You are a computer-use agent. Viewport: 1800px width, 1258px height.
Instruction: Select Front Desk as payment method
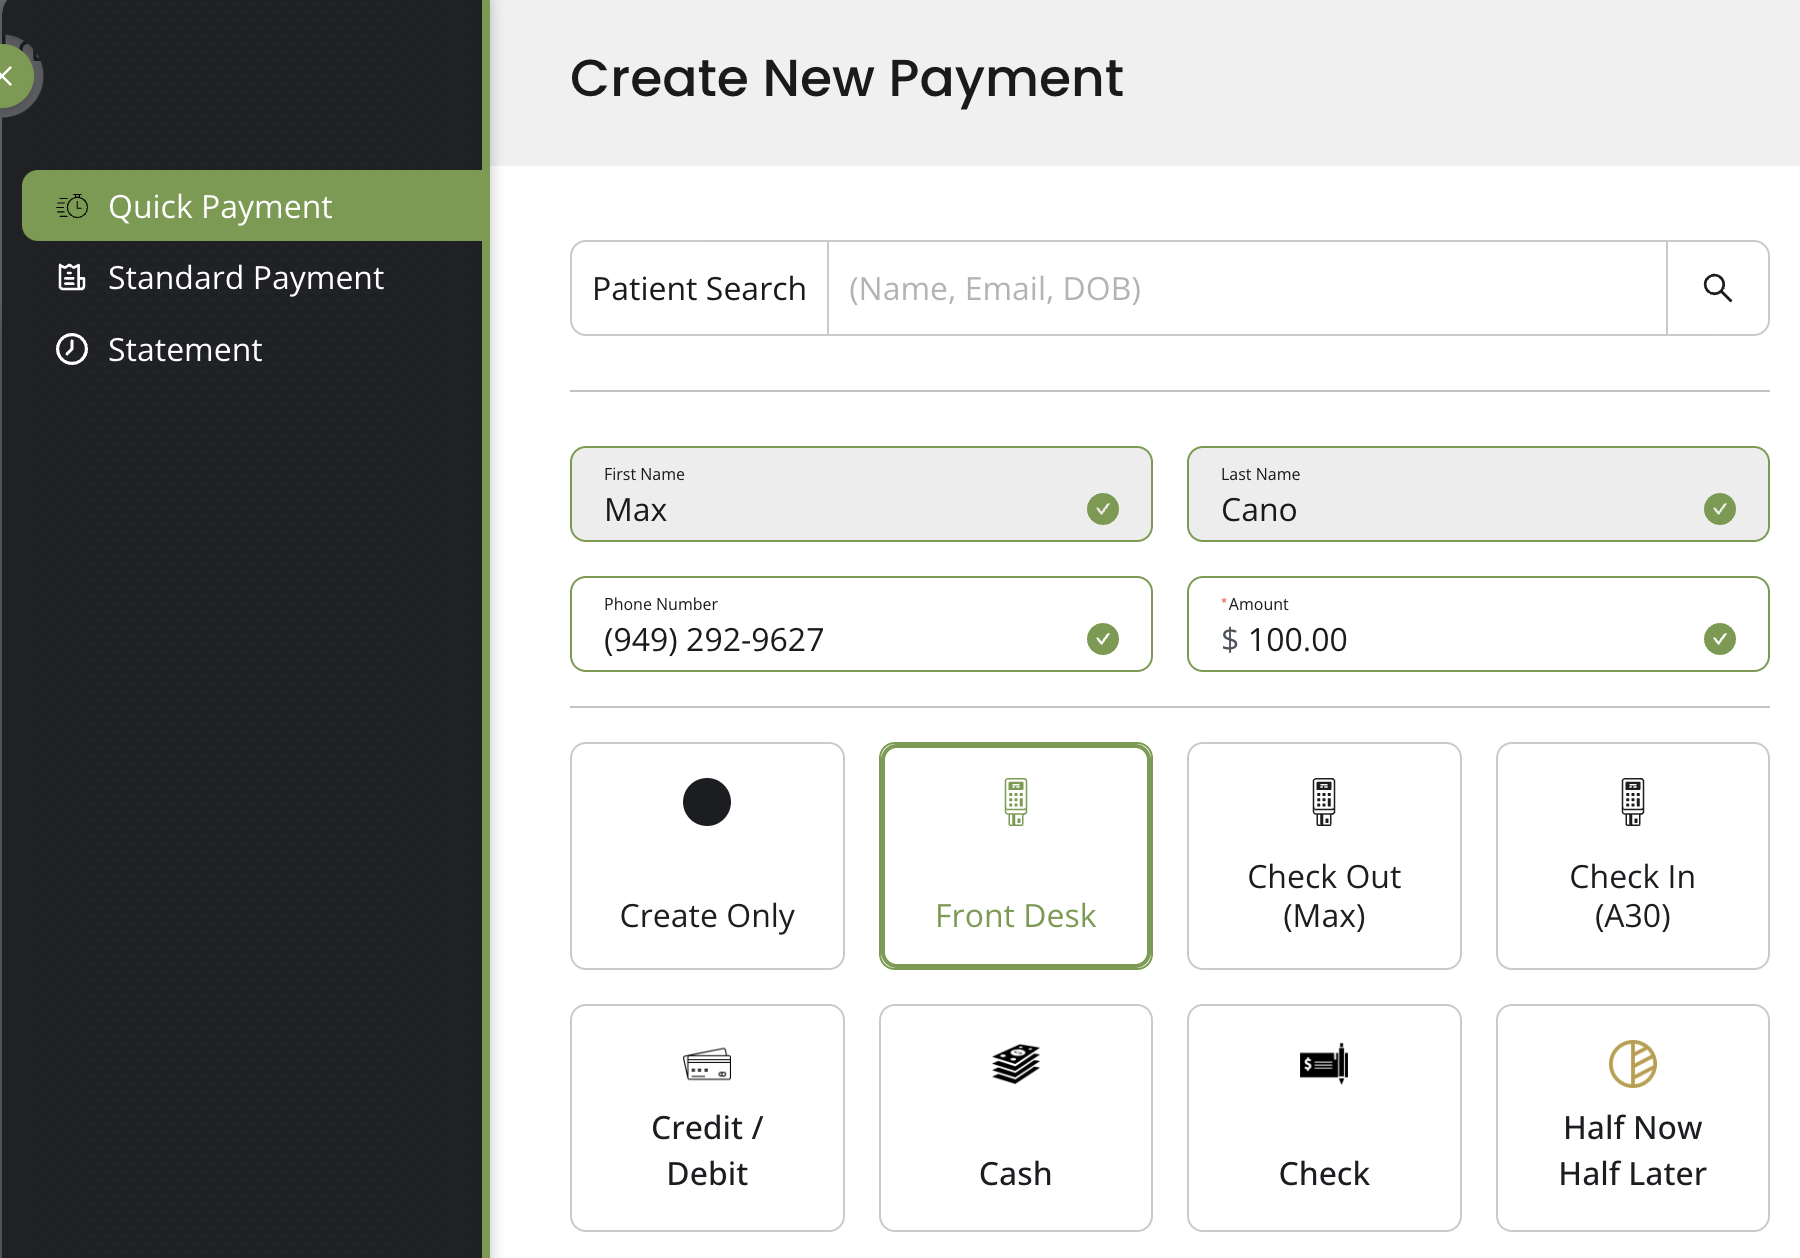[x=1015, y=856]
